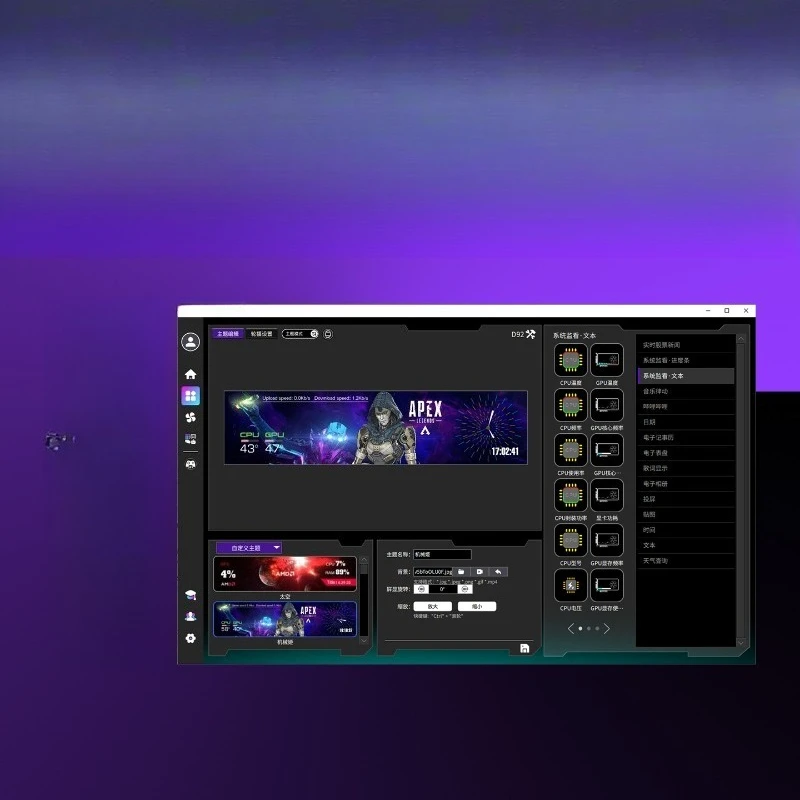Select 天气查询 in category list
The width and height of the screenshot is (800, 800).
pyautogui.click(x=686, y=561)
